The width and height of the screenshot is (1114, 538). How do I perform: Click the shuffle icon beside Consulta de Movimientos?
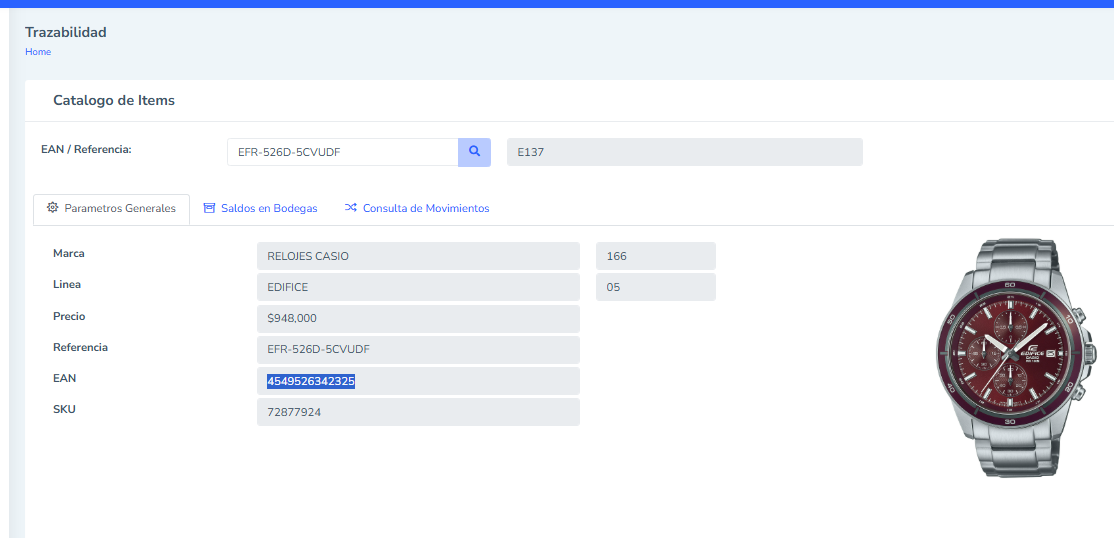pos(351,208)
